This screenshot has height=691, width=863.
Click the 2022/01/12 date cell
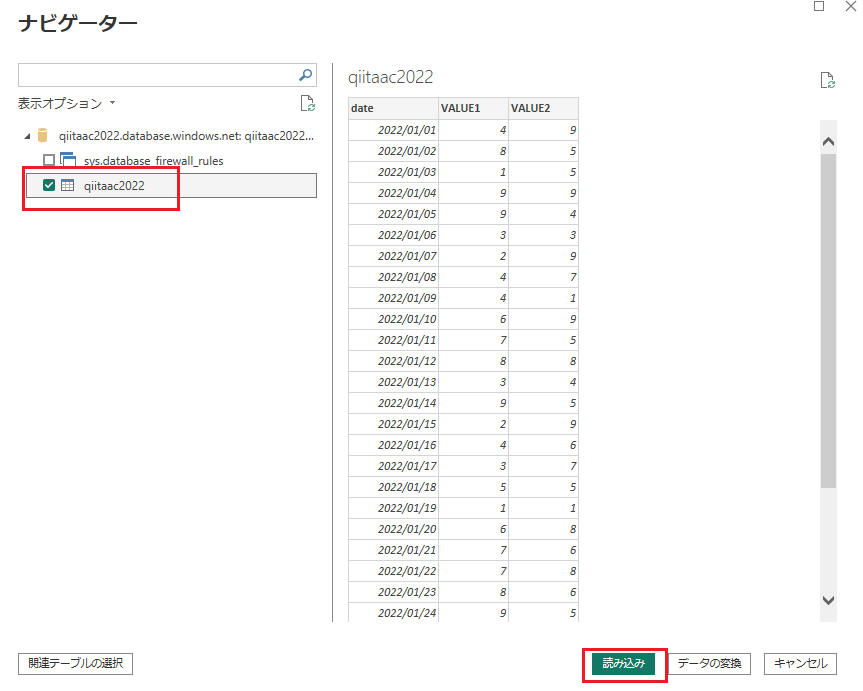pyautogui.click(x=393, y=361)
